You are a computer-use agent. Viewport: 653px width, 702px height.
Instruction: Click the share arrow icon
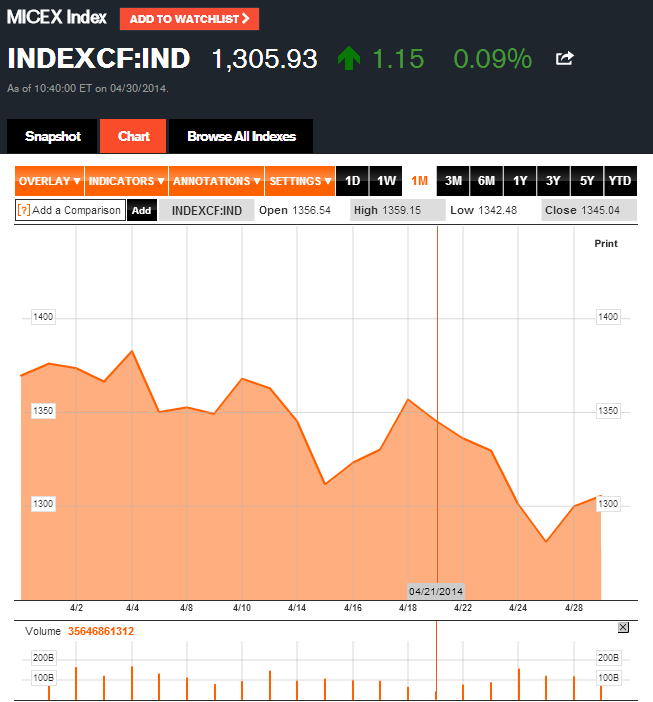pos(565,59)
